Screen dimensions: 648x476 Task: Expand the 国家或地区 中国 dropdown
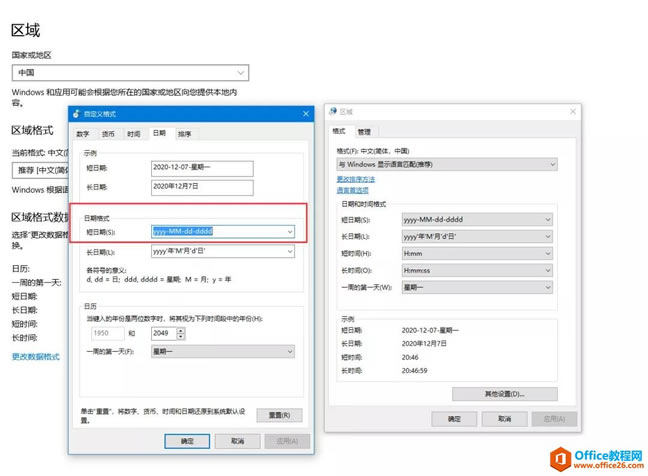(x=130, y=73)
